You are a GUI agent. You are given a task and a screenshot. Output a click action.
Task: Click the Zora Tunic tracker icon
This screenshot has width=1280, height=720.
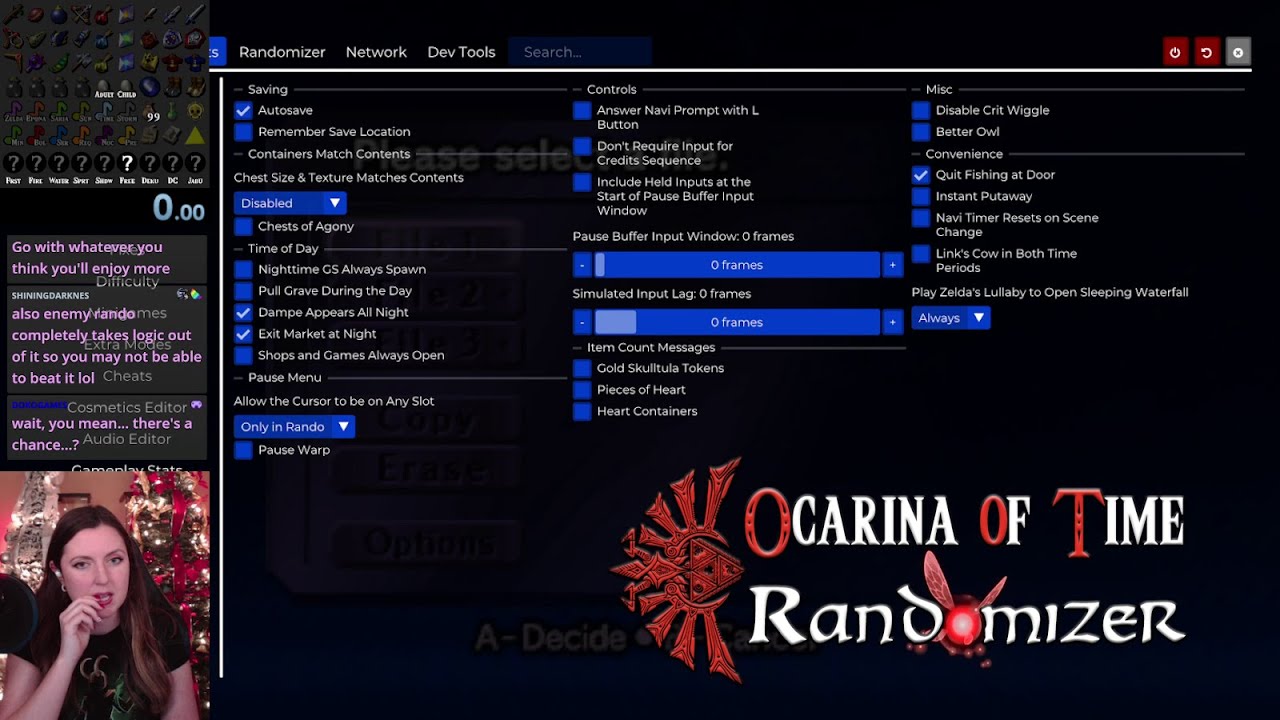(x=195, y=62)
